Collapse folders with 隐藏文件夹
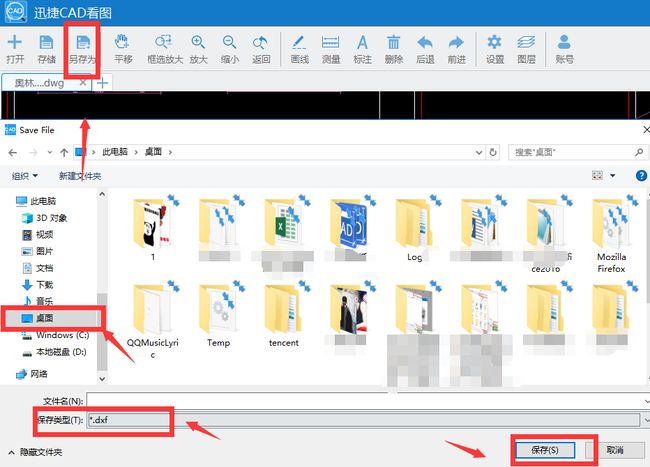 [x=35, y=452]
